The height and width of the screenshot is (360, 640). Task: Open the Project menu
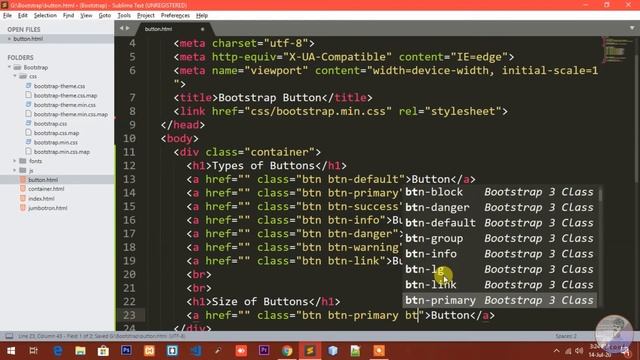pyautogui.click(x=146, y=16)
